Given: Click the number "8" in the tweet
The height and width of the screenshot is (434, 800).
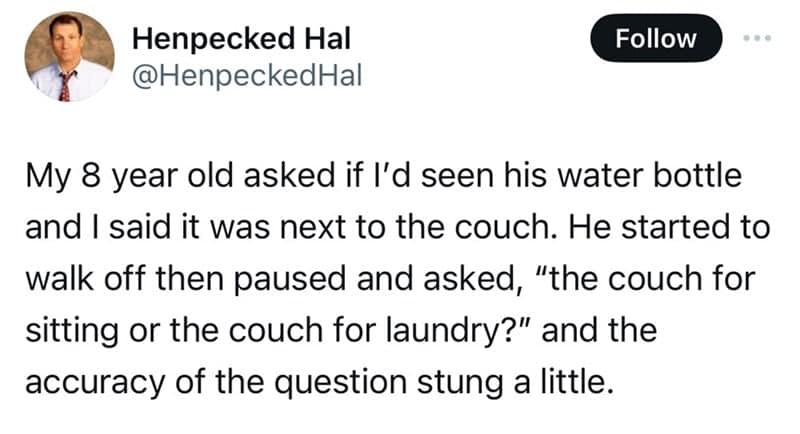Looking at the screenshot, I should pyautogui.click(x=90, y=176).
